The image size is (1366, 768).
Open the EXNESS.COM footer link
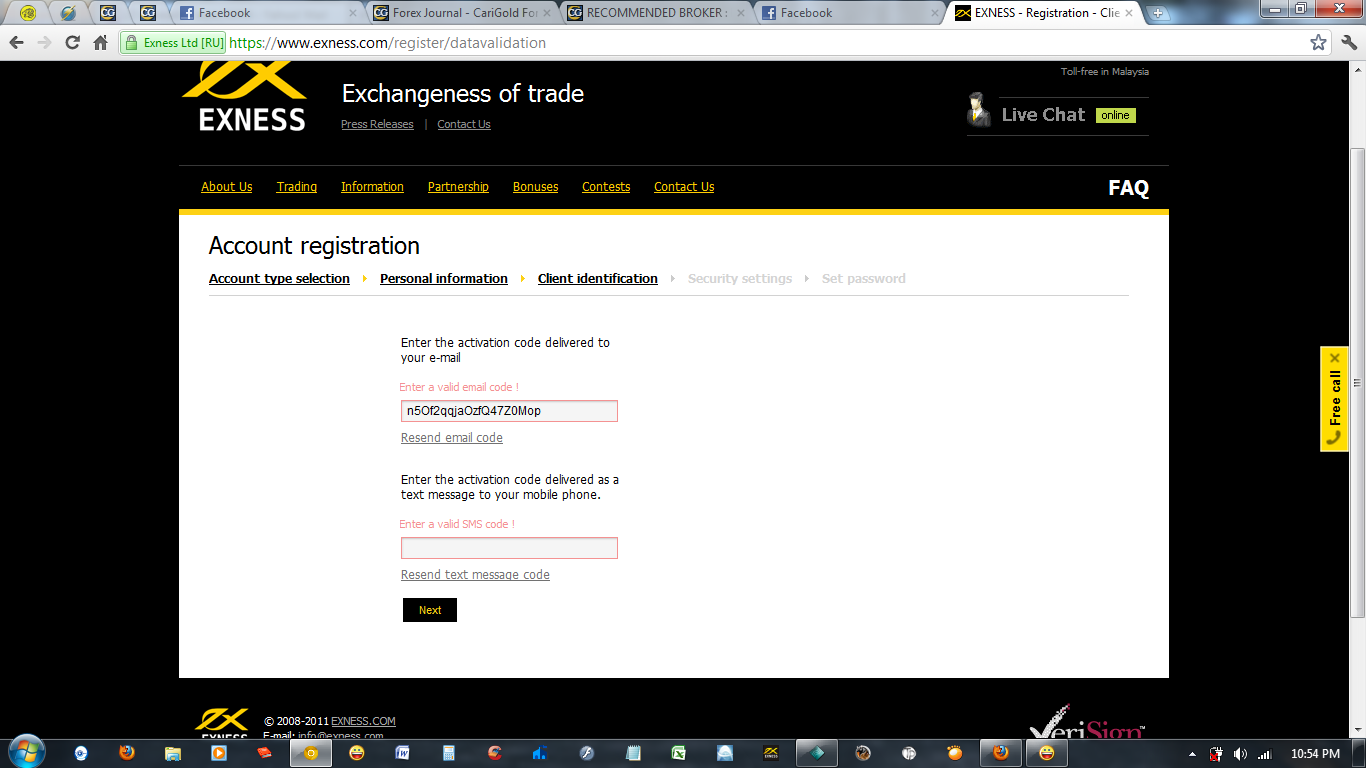[x=363, y=721]
